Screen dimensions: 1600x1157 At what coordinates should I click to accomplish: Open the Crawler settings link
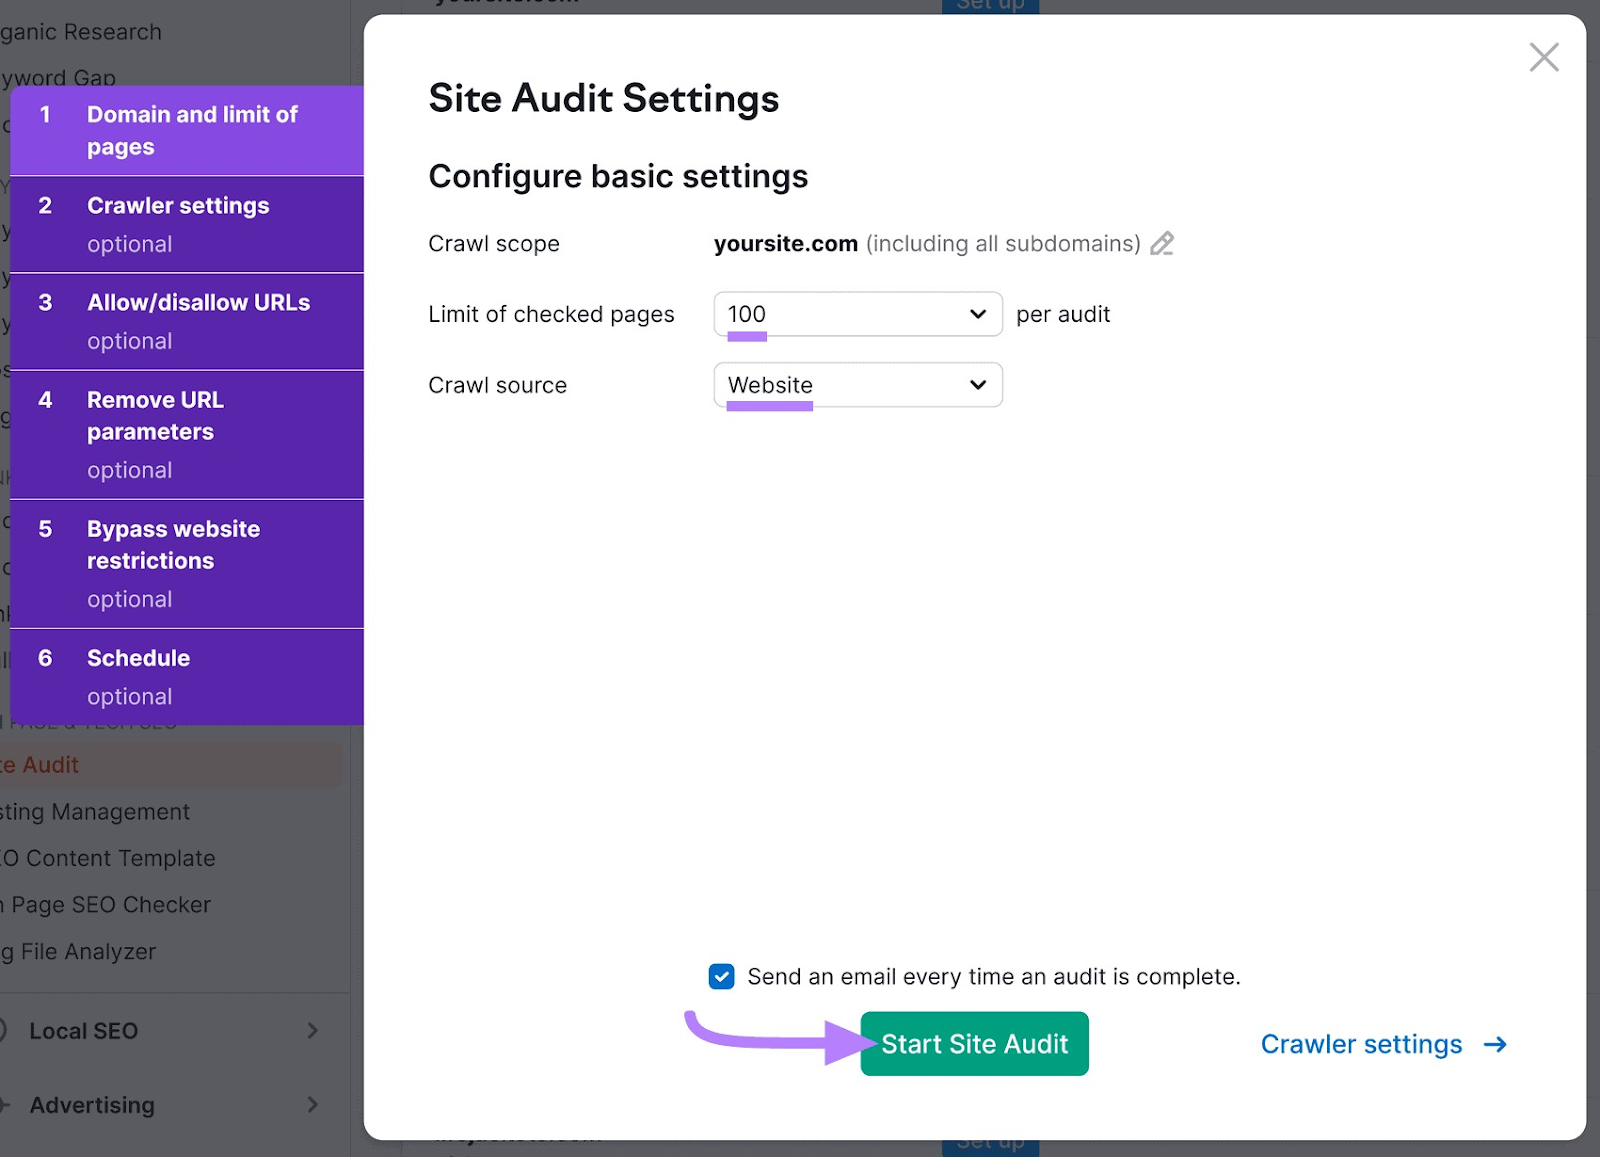(x=1361, y=1044)
